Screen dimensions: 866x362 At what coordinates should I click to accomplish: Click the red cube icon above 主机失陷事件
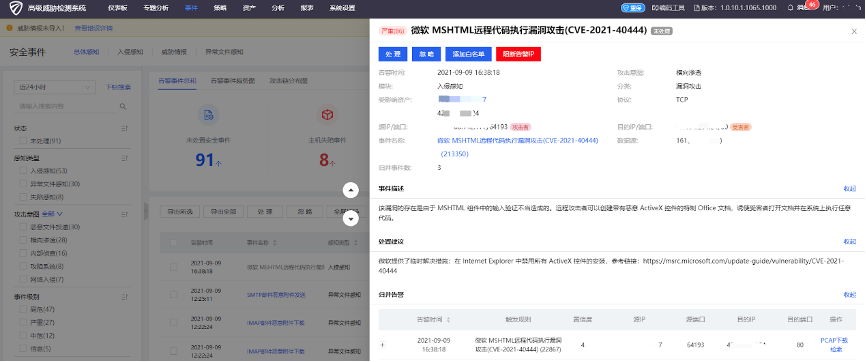click(328, 115)
